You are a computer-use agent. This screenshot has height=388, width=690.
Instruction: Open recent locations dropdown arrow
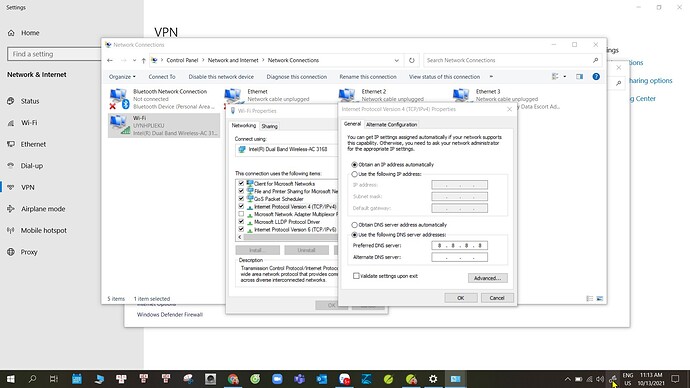(134, 60)
